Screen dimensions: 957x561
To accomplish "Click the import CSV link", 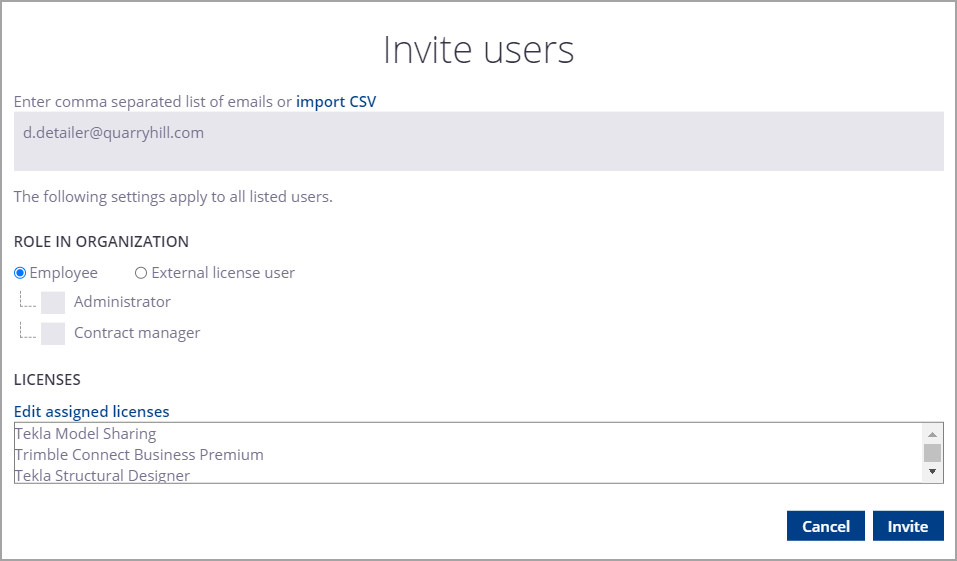I will (336, 101).
